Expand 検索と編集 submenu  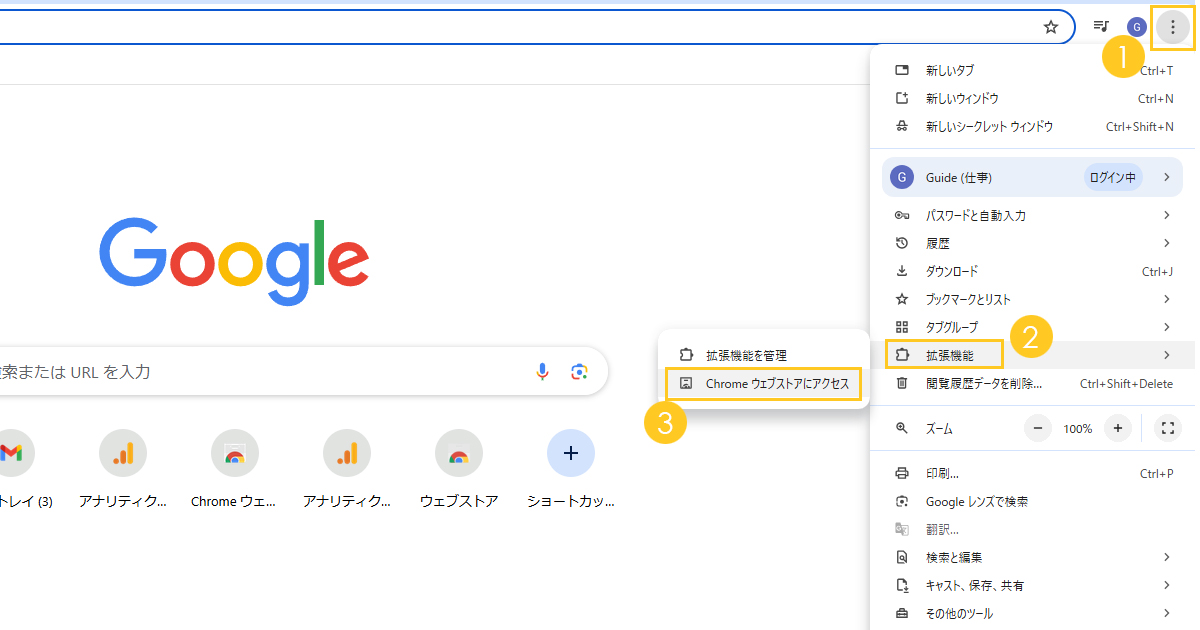pos(1032,557)
